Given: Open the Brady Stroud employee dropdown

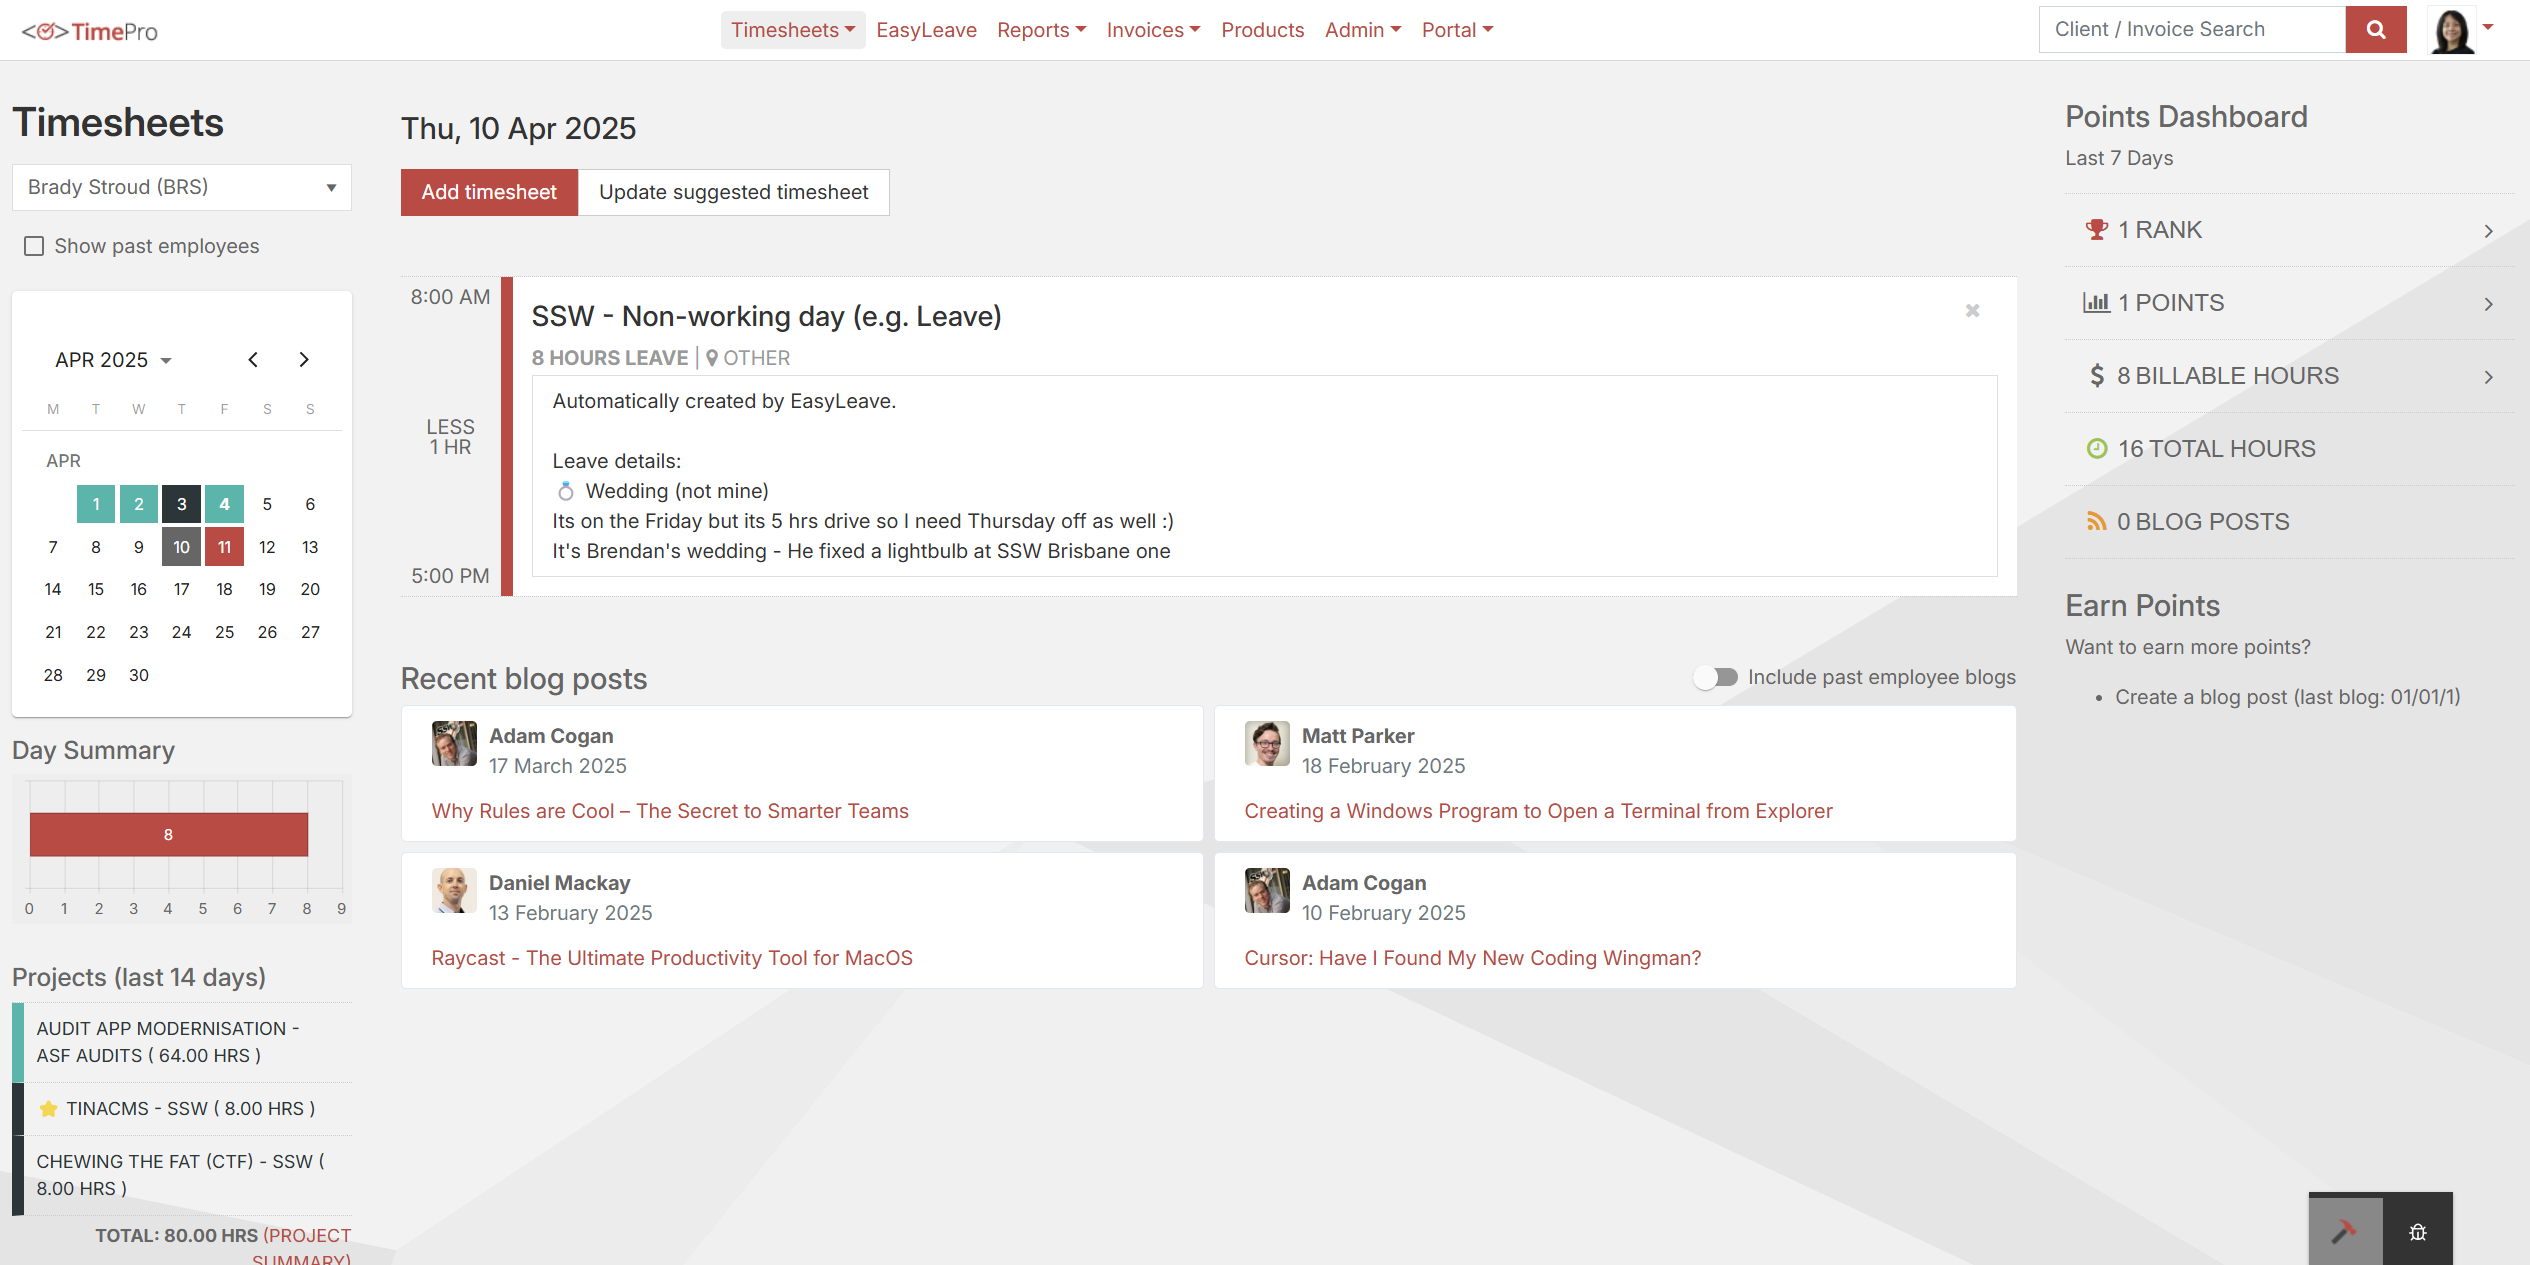Looking at the screenshot, I should (181, 187).
